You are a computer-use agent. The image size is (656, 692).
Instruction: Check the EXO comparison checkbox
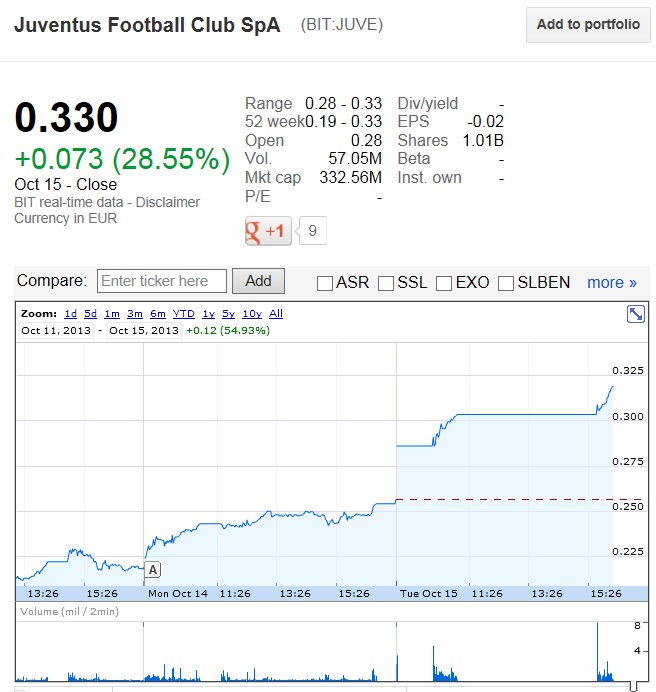tap(444, 283)
